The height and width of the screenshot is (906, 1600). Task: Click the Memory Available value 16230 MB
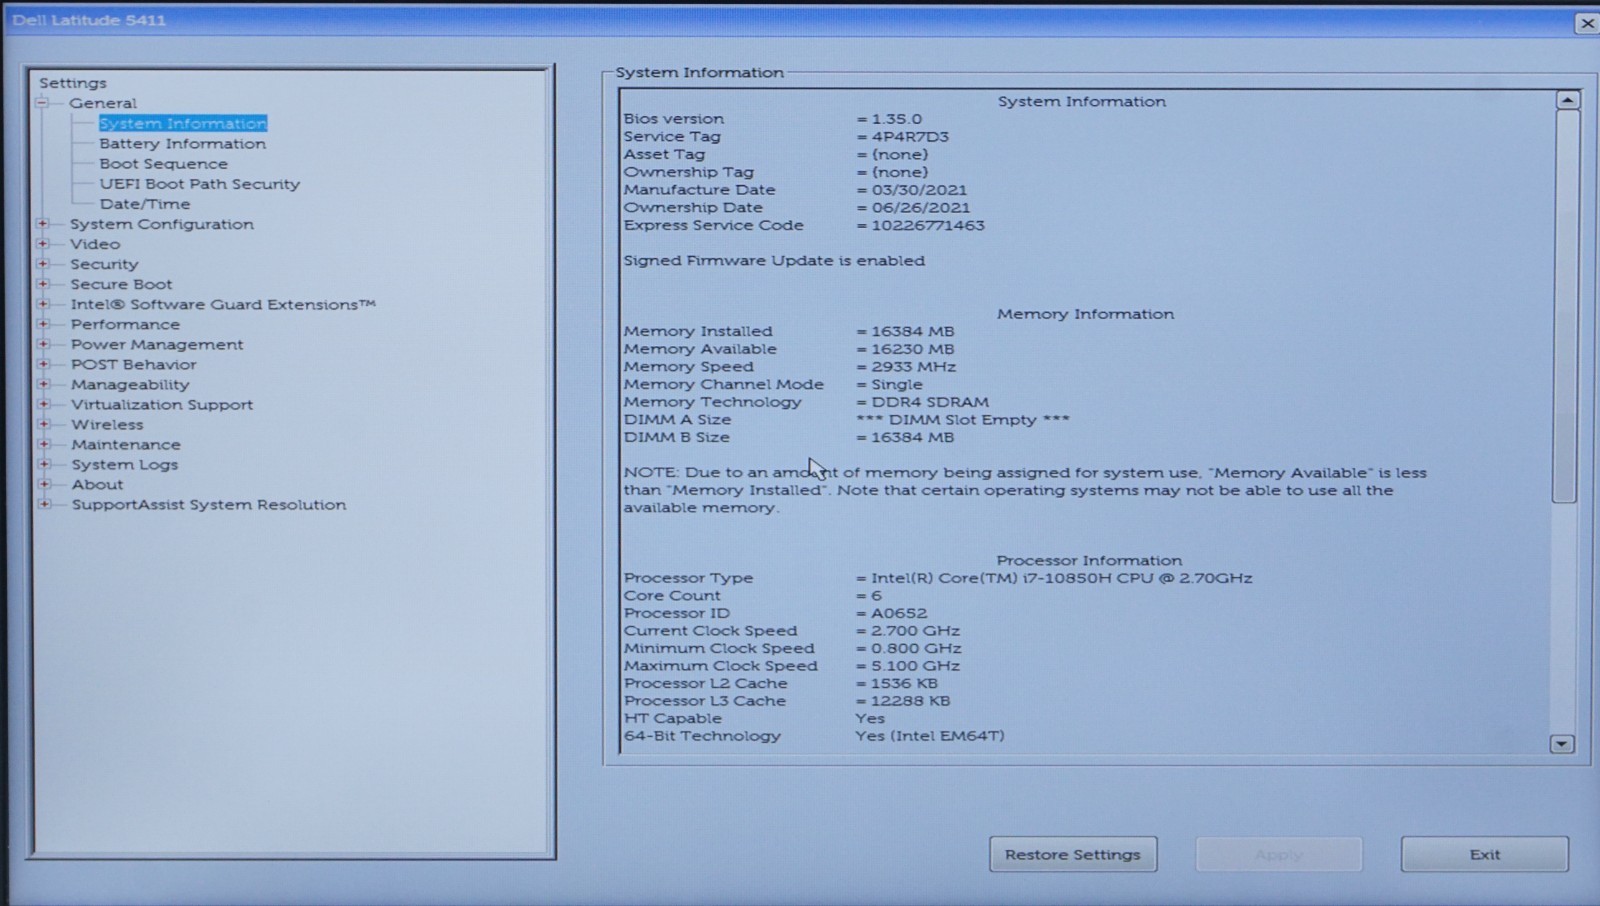(x=913, y=349)
